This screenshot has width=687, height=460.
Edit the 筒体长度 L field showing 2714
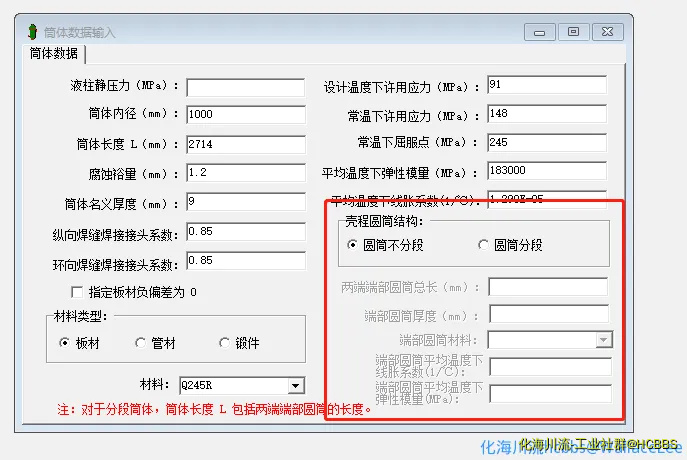246,144
